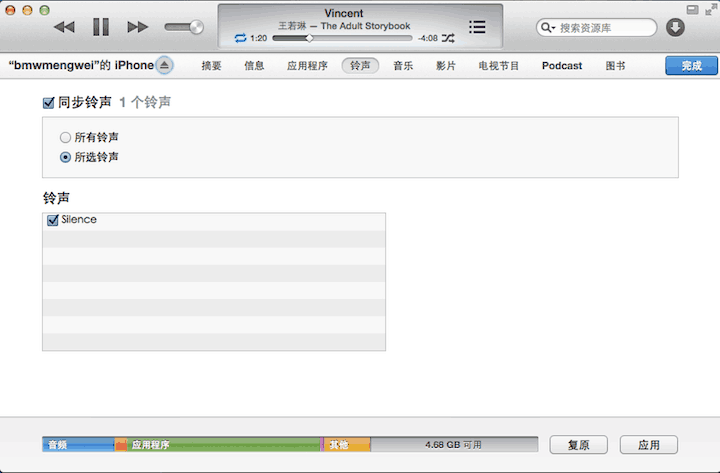Skip back to previous track
The width and height of the screenshot is (720, 473).
[64, 27]
